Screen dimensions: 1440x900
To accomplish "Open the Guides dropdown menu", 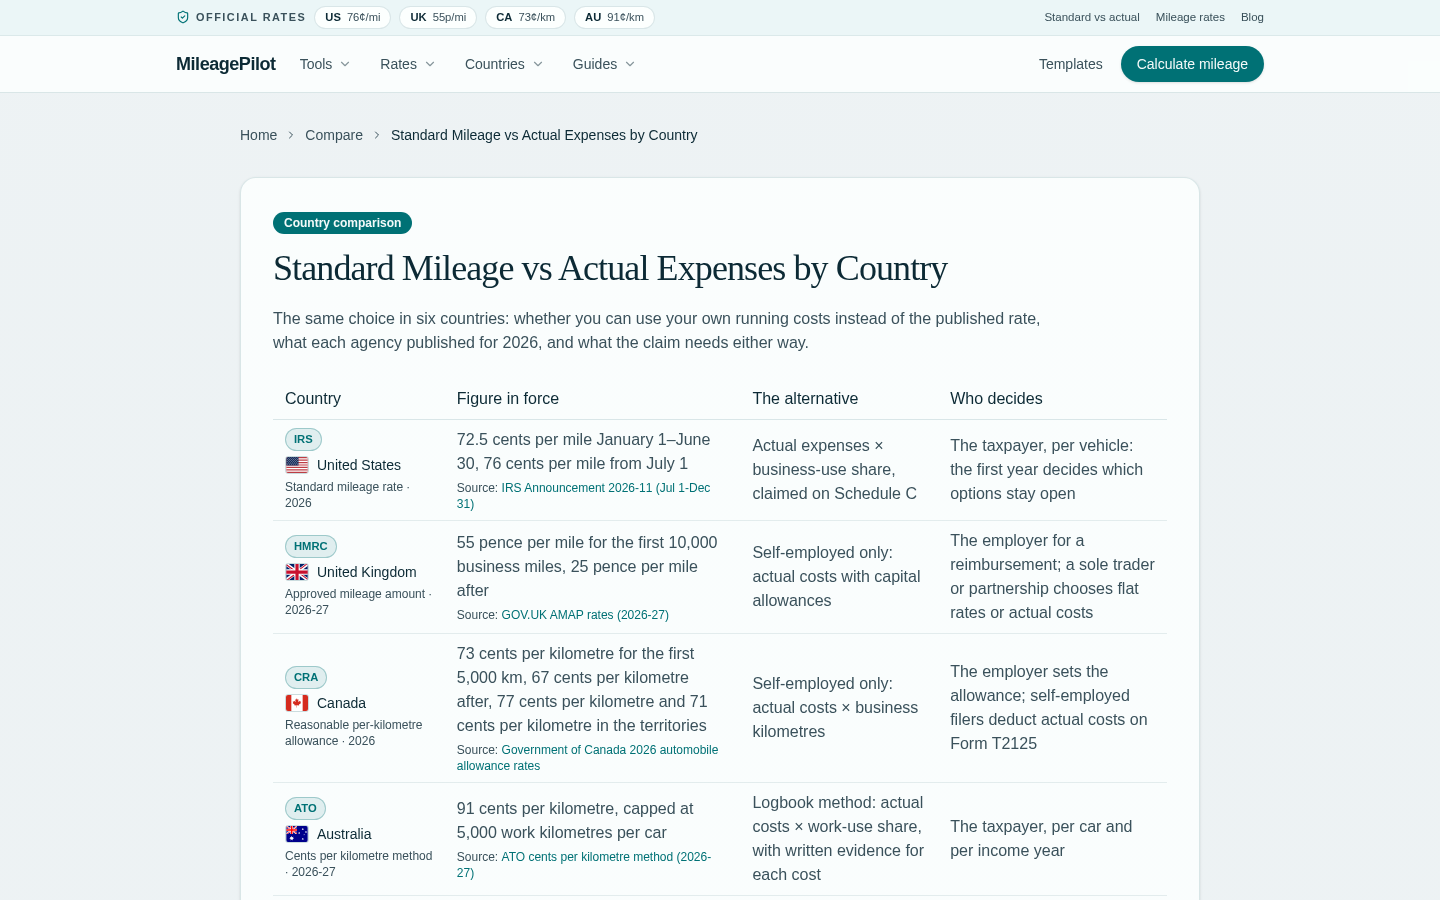I will 604,64.
